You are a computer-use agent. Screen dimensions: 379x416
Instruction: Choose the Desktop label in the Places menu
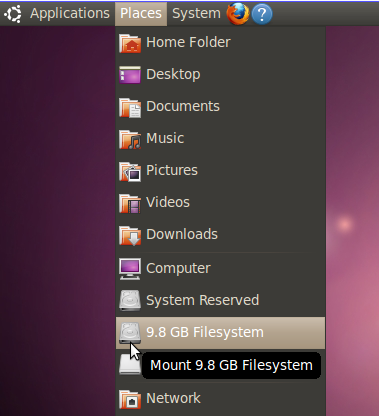pos(173,74)
